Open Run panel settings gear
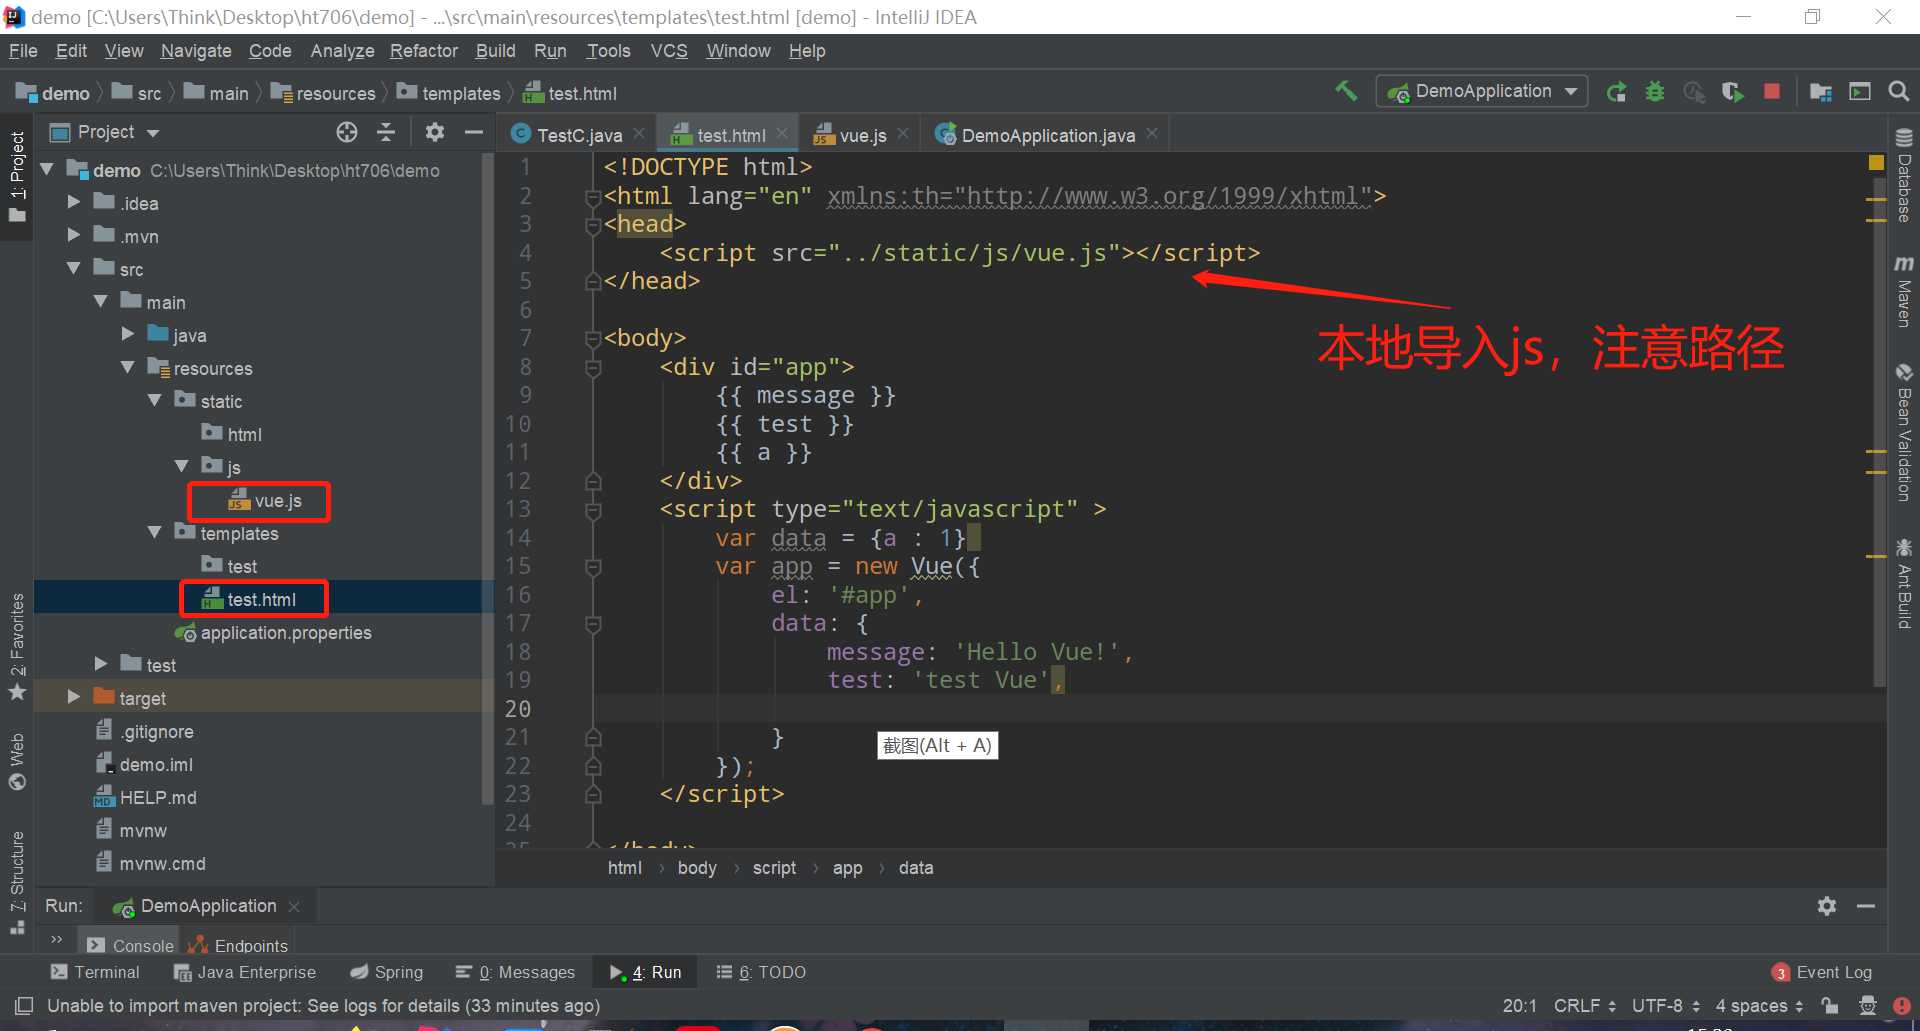Viewport: 1920px width, 1031px height. 1827,906
